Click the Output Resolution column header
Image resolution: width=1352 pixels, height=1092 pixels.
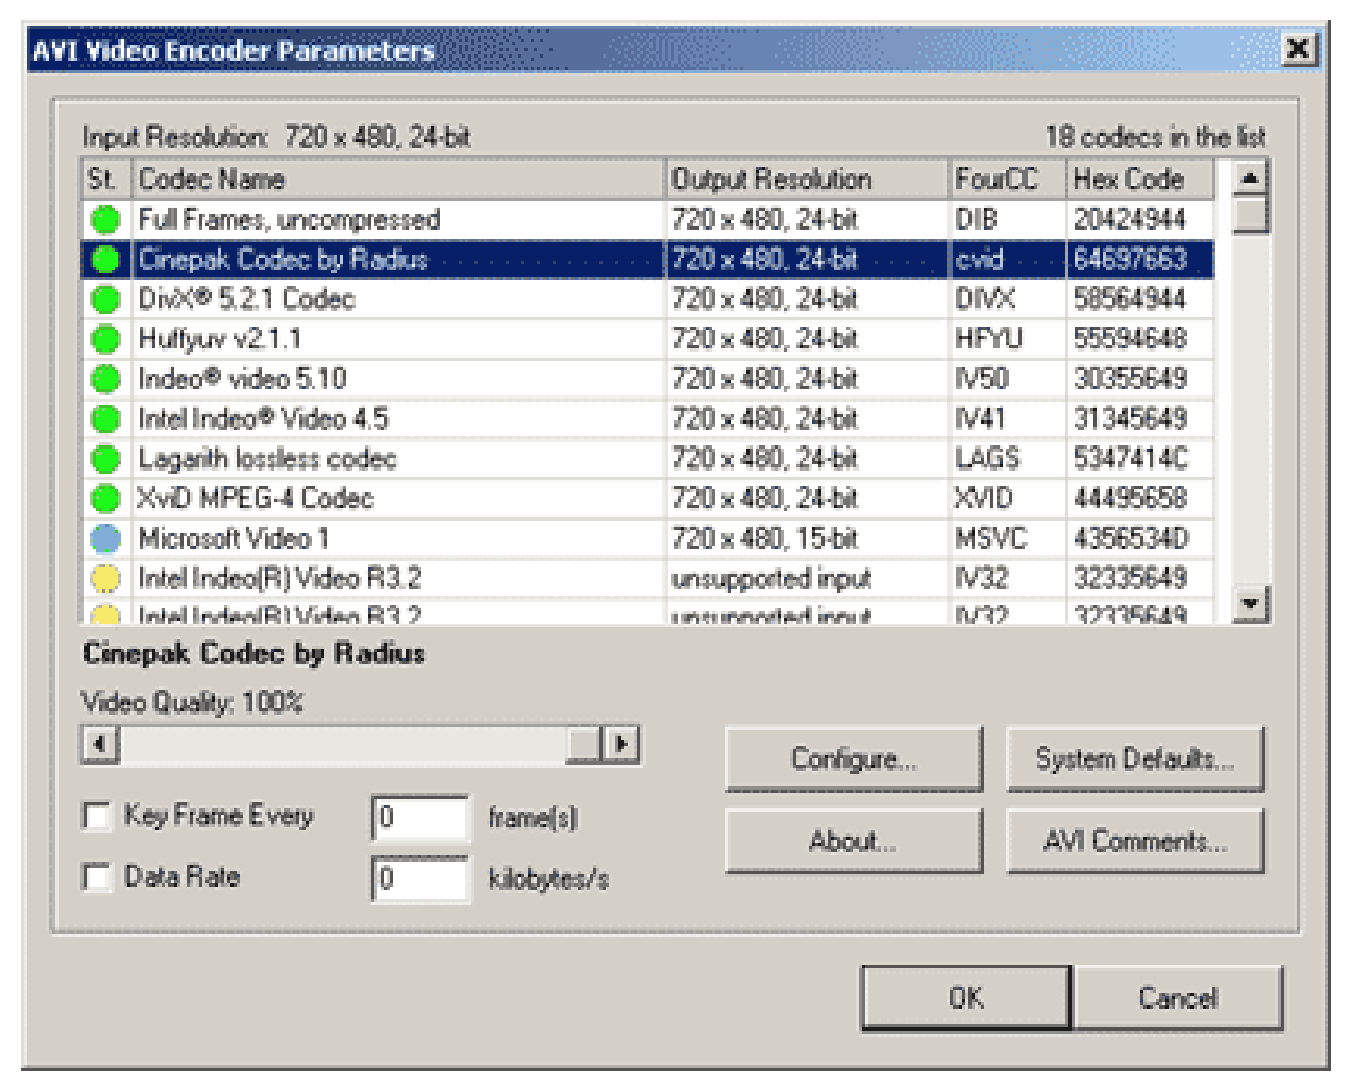coord(807,179)
